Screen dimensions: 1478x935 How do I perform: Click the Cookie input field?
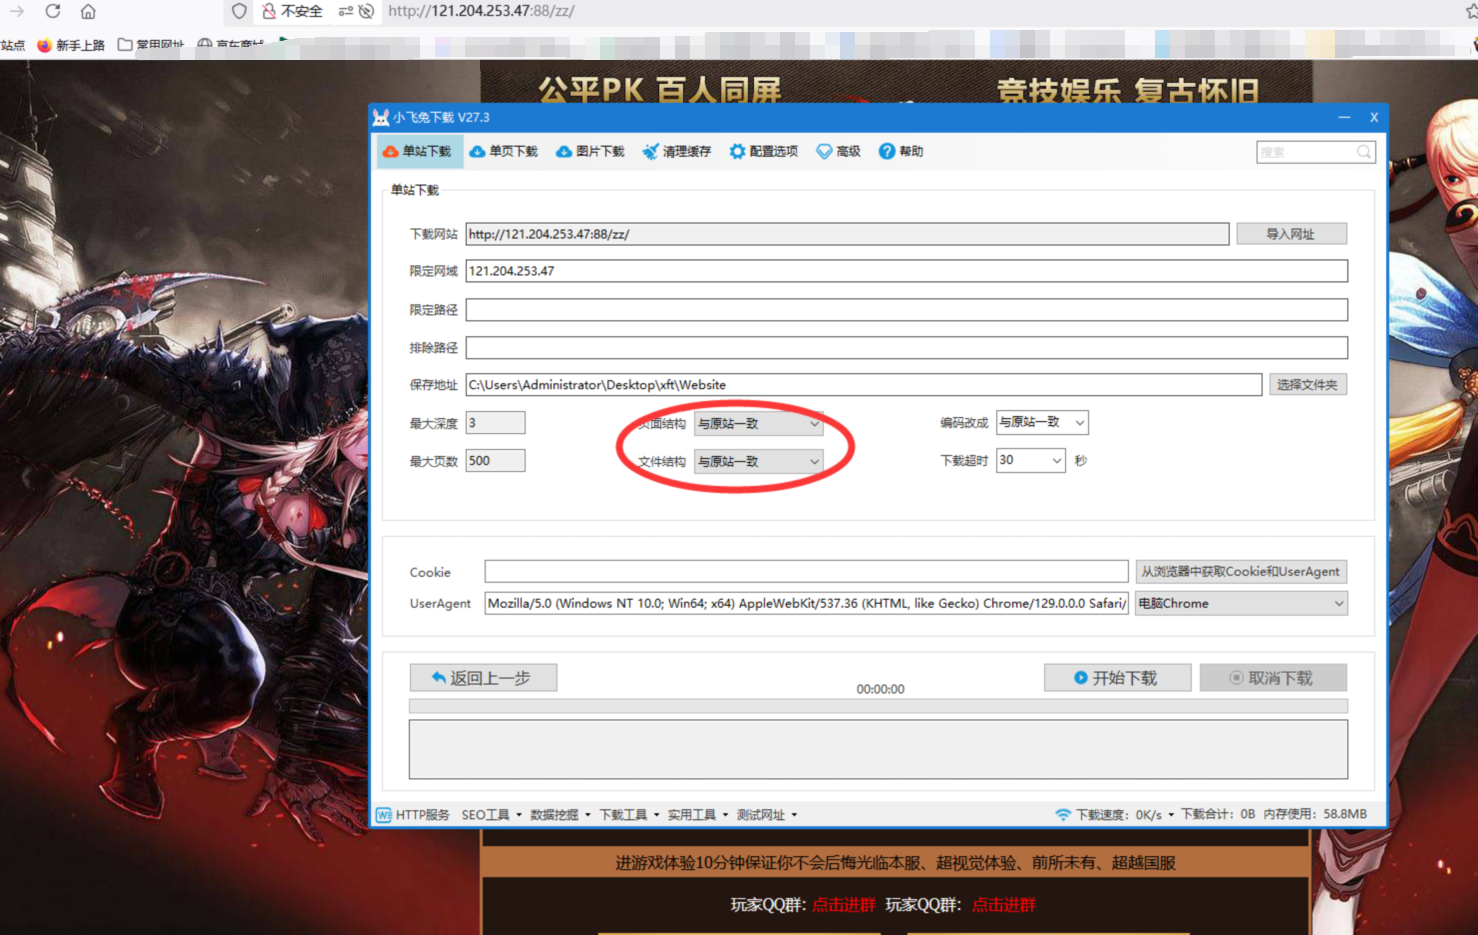(x=806, y=572)
